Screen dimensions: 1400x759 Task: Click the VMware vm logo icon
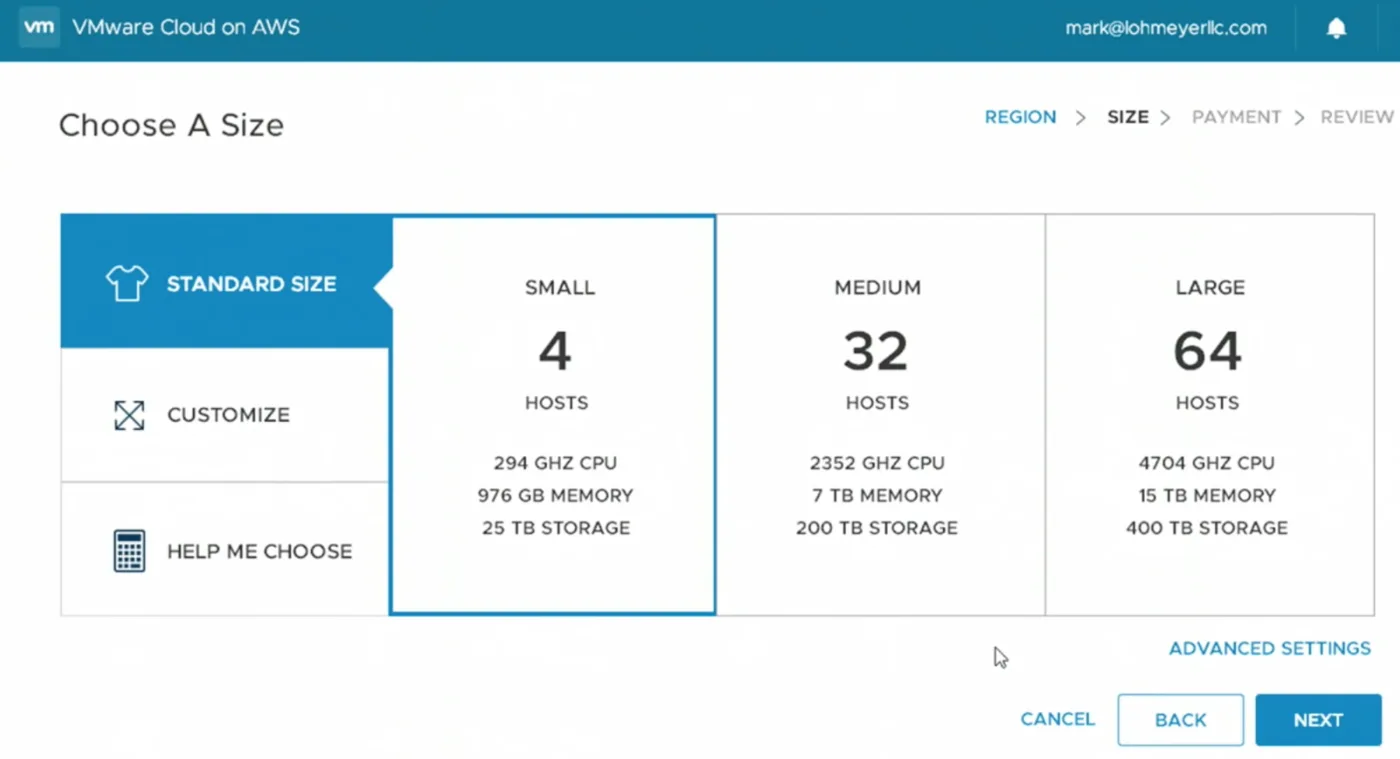coord(39,27)
